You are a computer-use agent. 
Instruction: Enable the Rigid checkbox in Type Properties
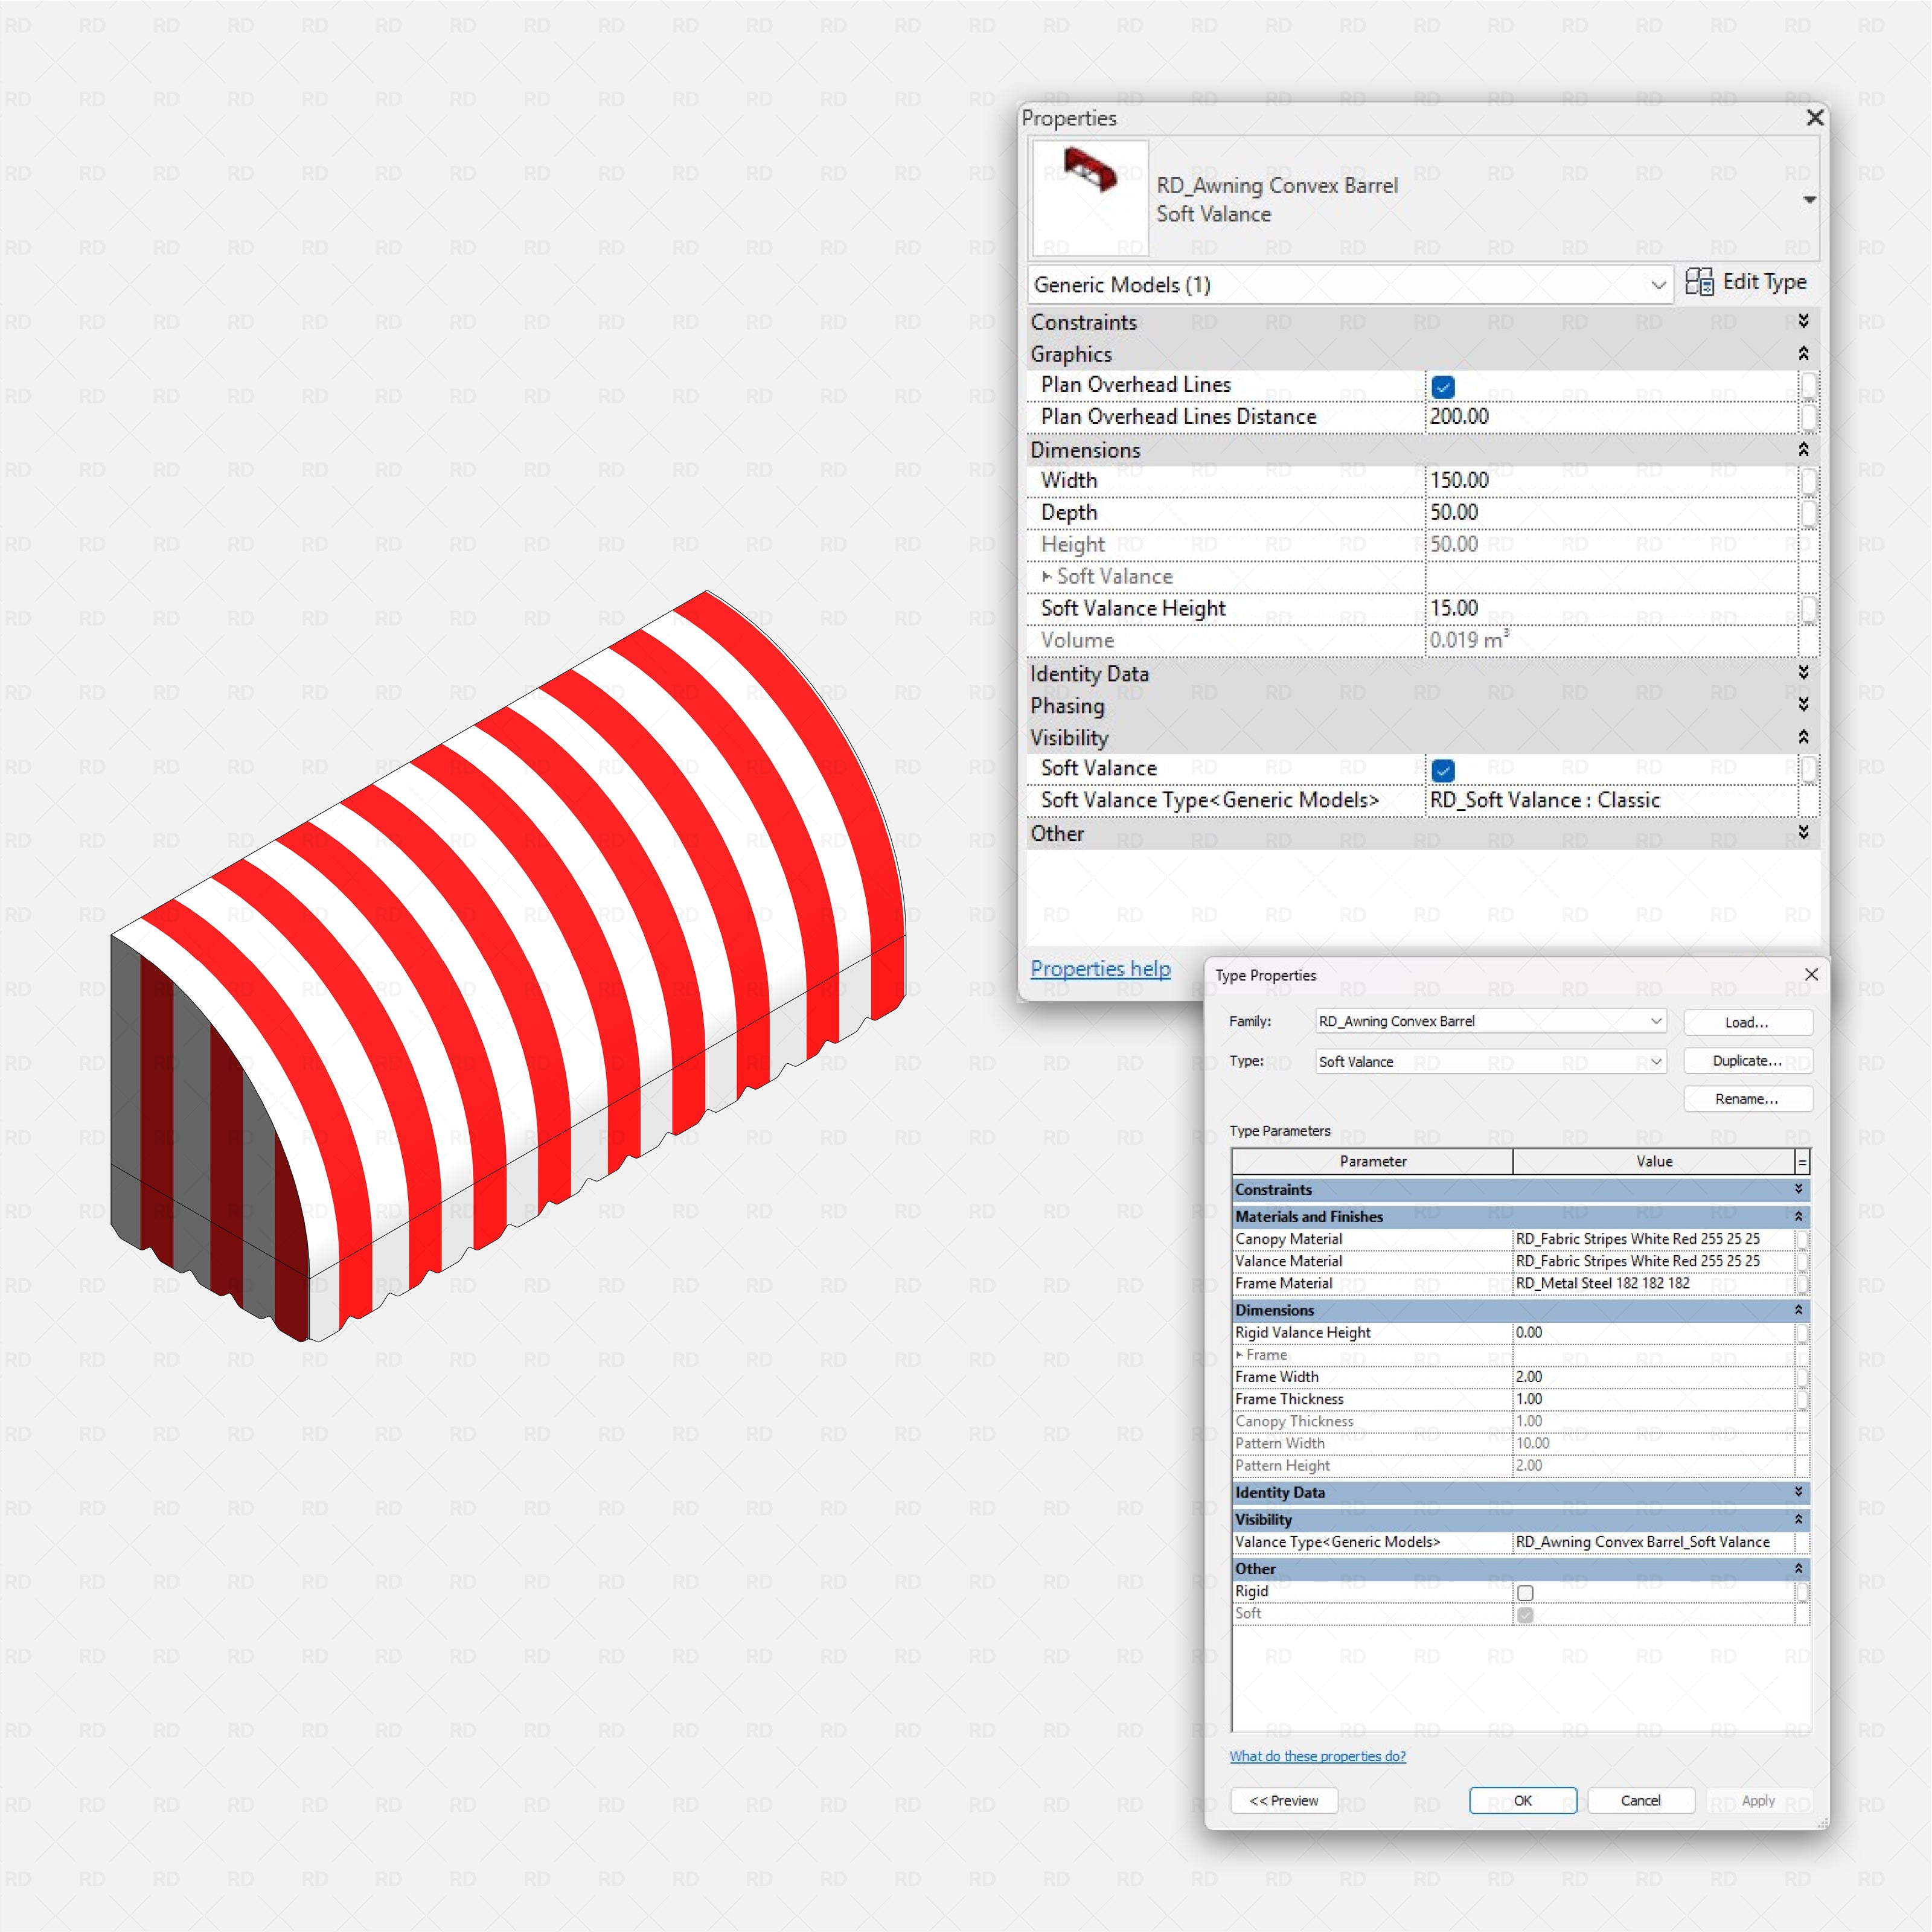point(1525,1593)
